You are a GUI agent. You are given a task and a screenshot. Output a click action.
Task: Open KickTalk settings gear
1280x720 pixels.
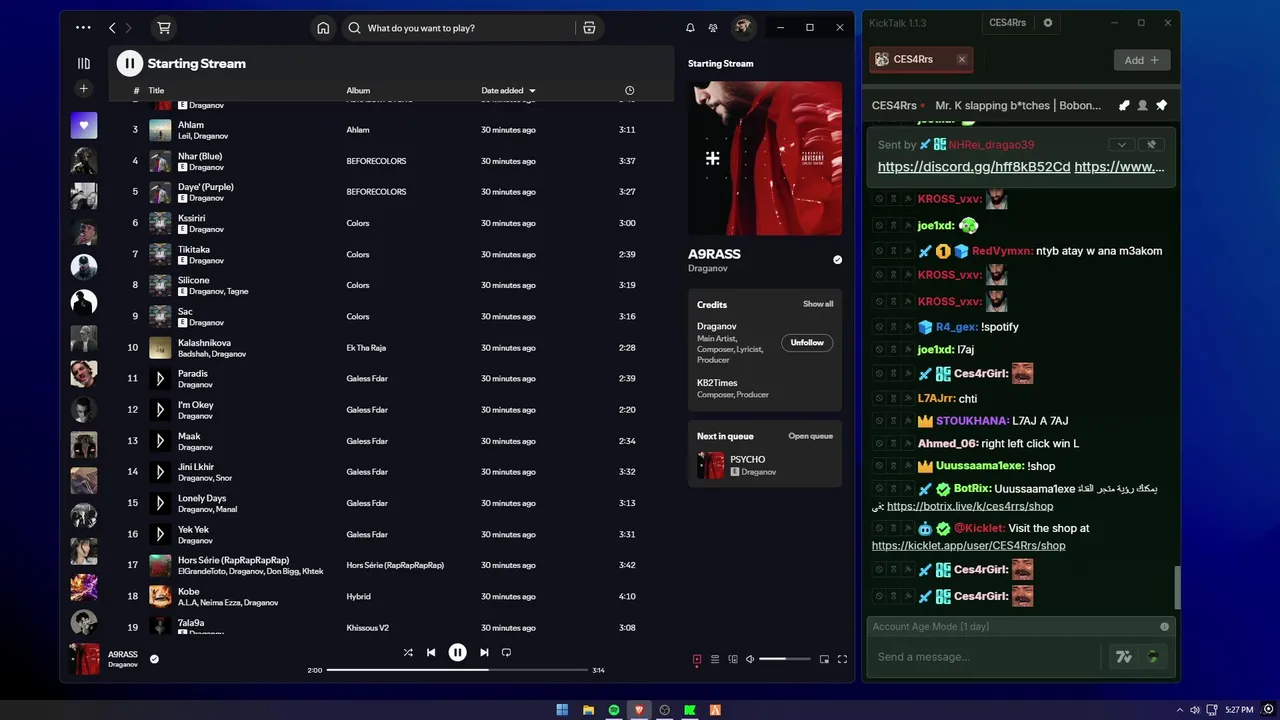(1048, 22)
